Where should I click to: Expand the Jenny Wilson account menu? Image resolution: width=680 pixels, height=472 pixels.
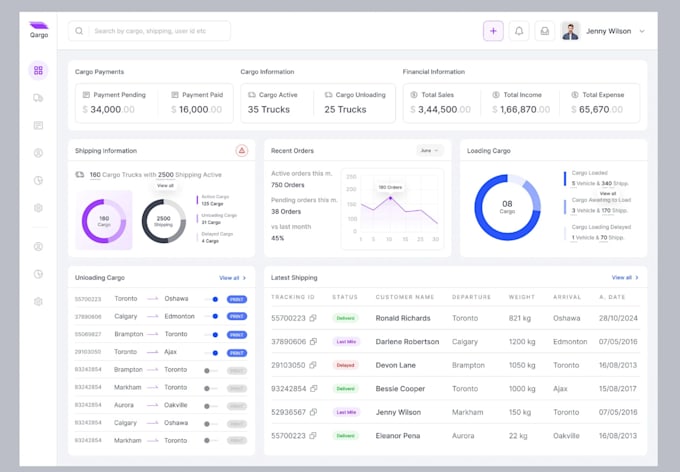(x=642, y=31)
